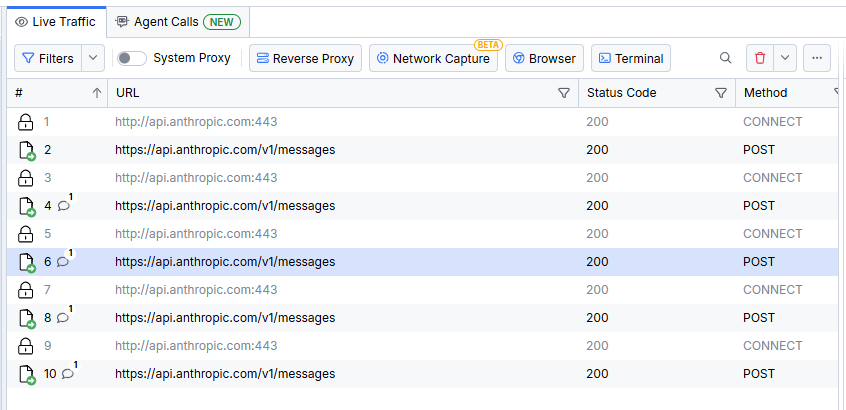The height and width of the screenshot is (410, 846).
Task: Click the CONNECT method in row 1
Action: (x=773, y=122)
